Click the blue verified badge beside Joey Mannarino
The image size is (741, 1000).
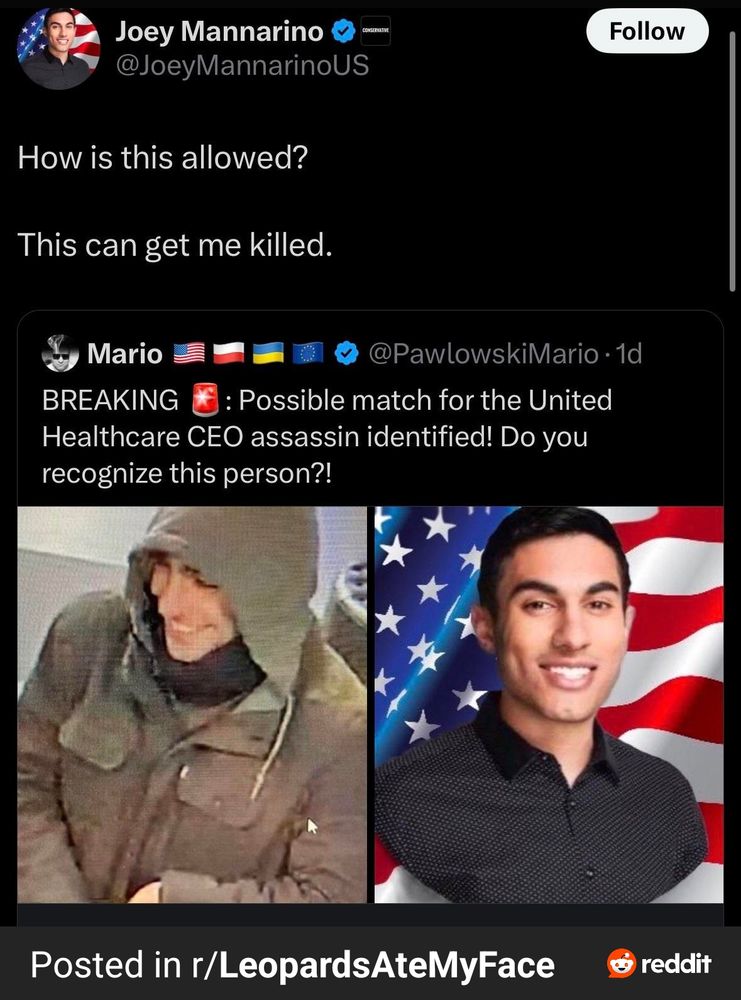click(344, 31)
